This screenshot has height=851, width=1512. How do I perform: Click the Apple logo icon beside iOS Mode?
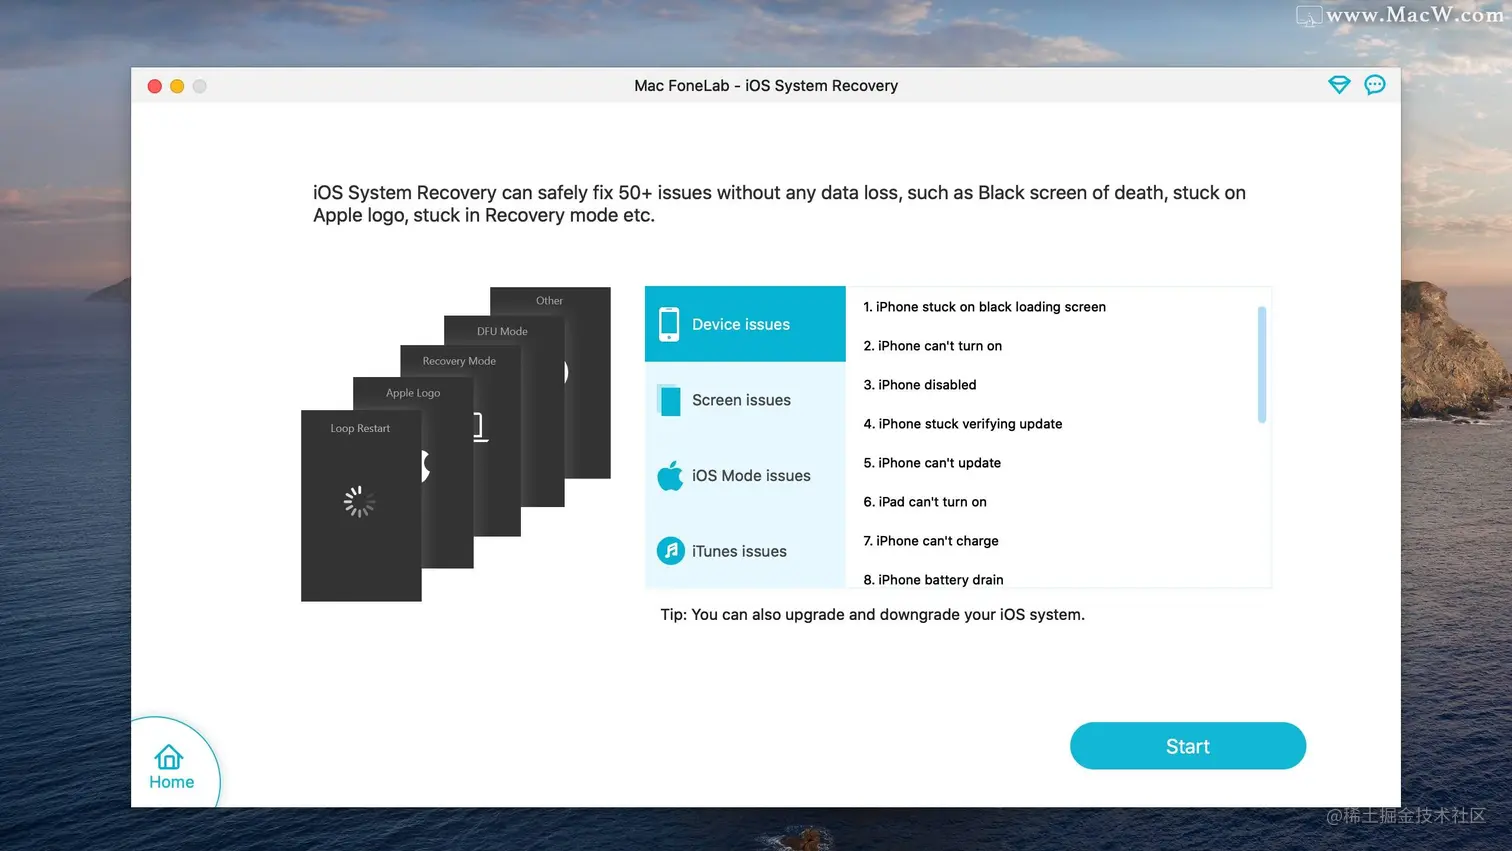(x=670, y=476)
